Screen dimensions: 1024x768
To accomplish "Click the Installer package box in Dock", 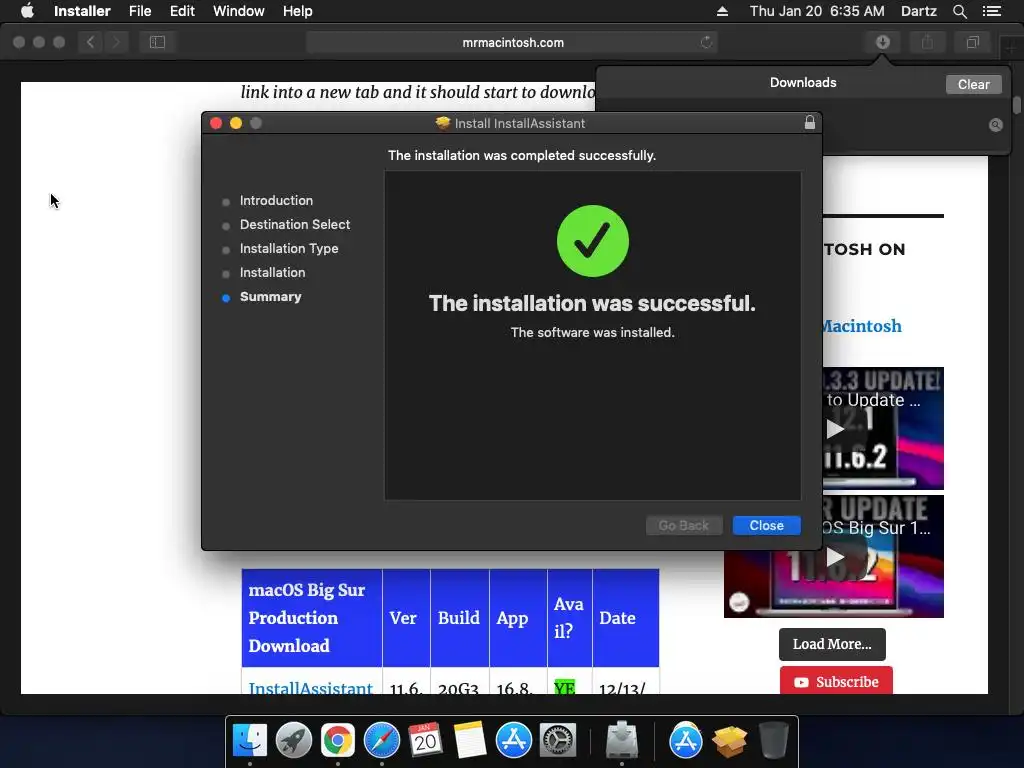I will [x=729, y=741].
